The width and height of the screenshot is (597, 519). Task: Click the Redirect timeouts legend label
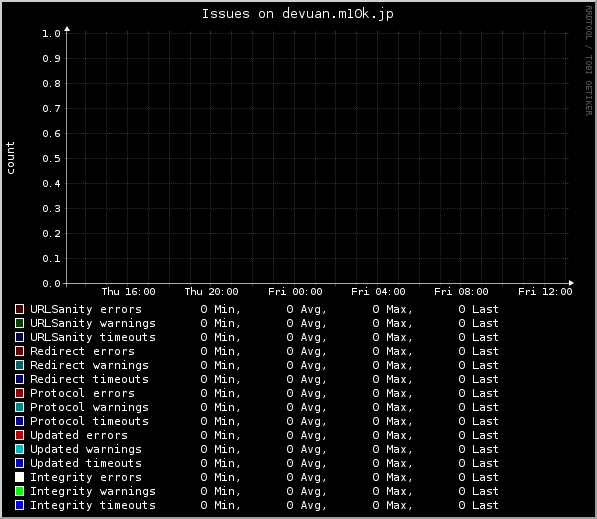point(89,379)
